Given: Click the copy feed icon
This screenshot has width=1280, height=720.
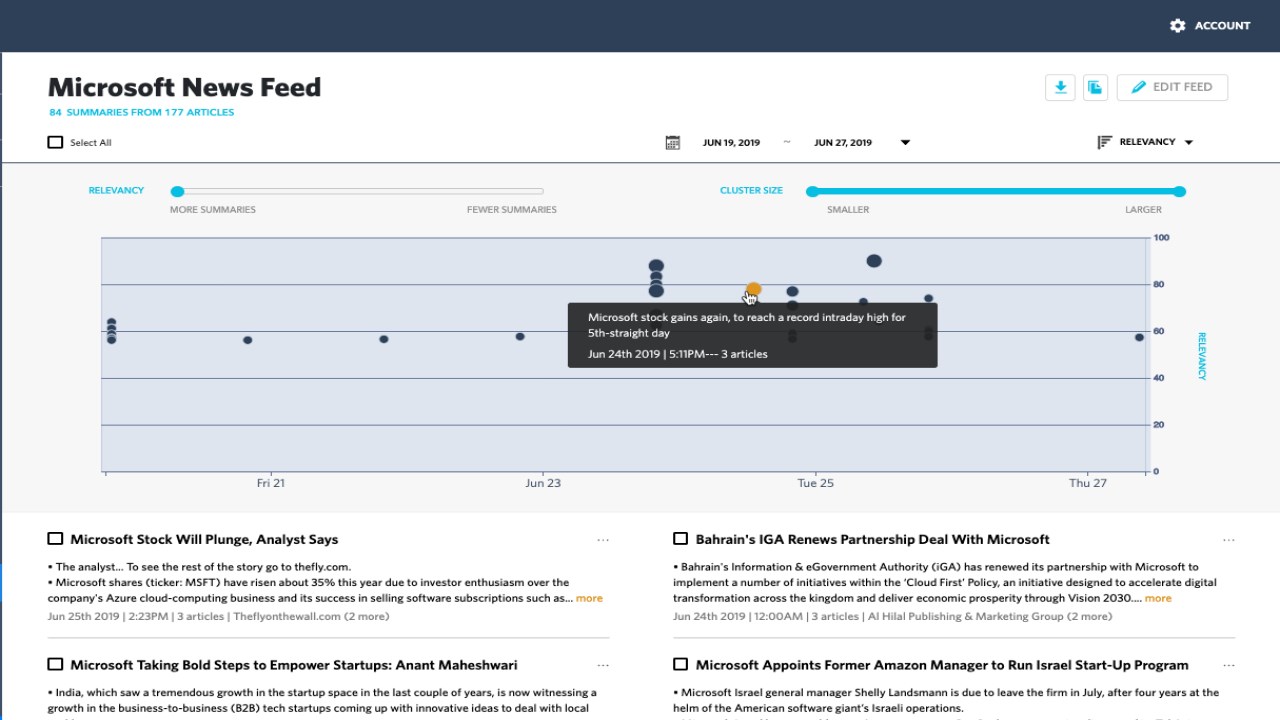Looking at the screenshot, I should pos(1095,87).
